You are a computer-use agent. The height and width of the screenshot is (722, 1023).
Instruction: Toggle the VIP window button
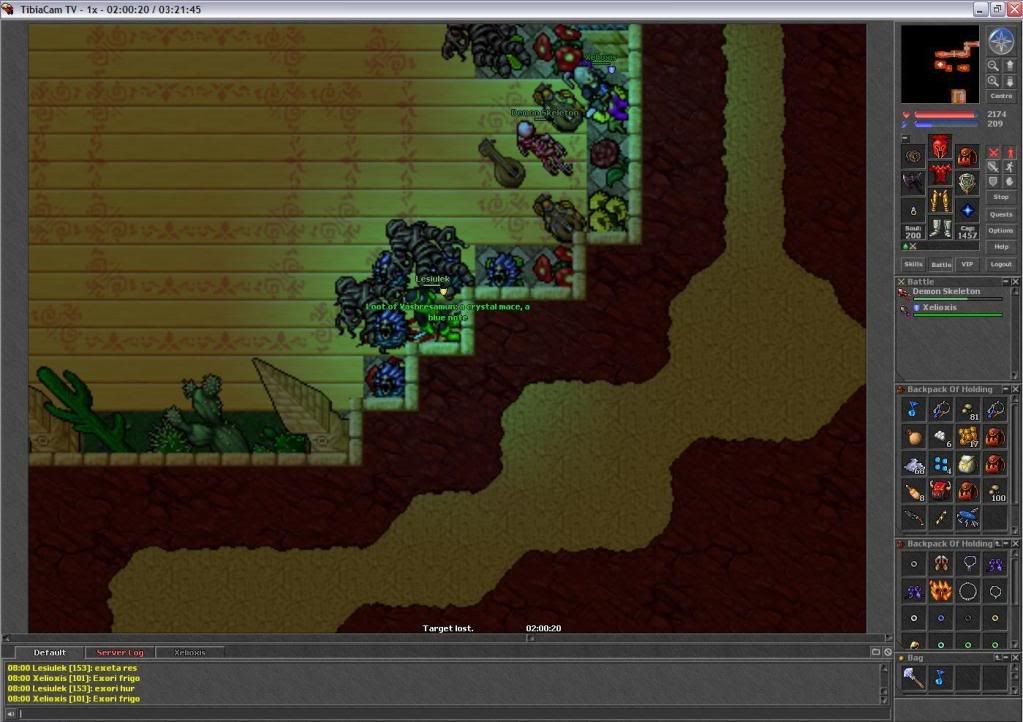[967, 264]
